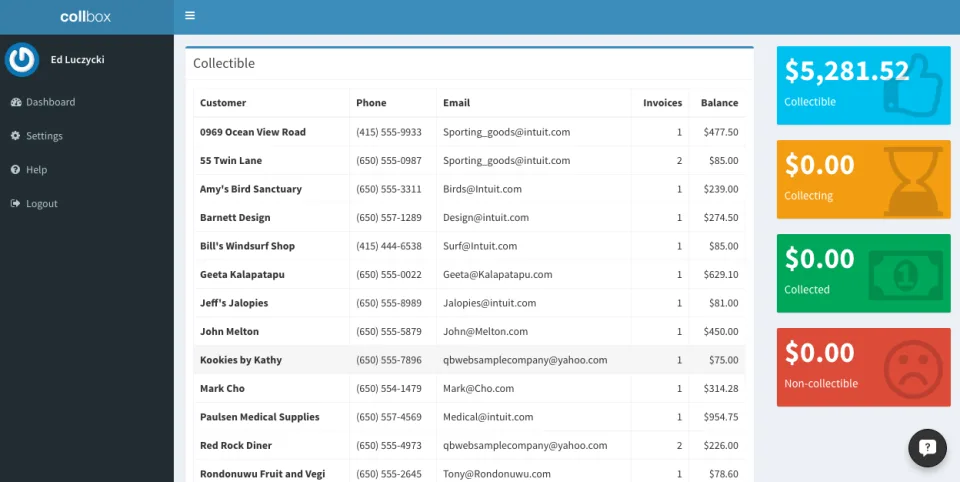Click the Sporting_goods@intuit.com email for 55 Twin Lane
Viewport: 960px width, 482px height.
point(506,160)
